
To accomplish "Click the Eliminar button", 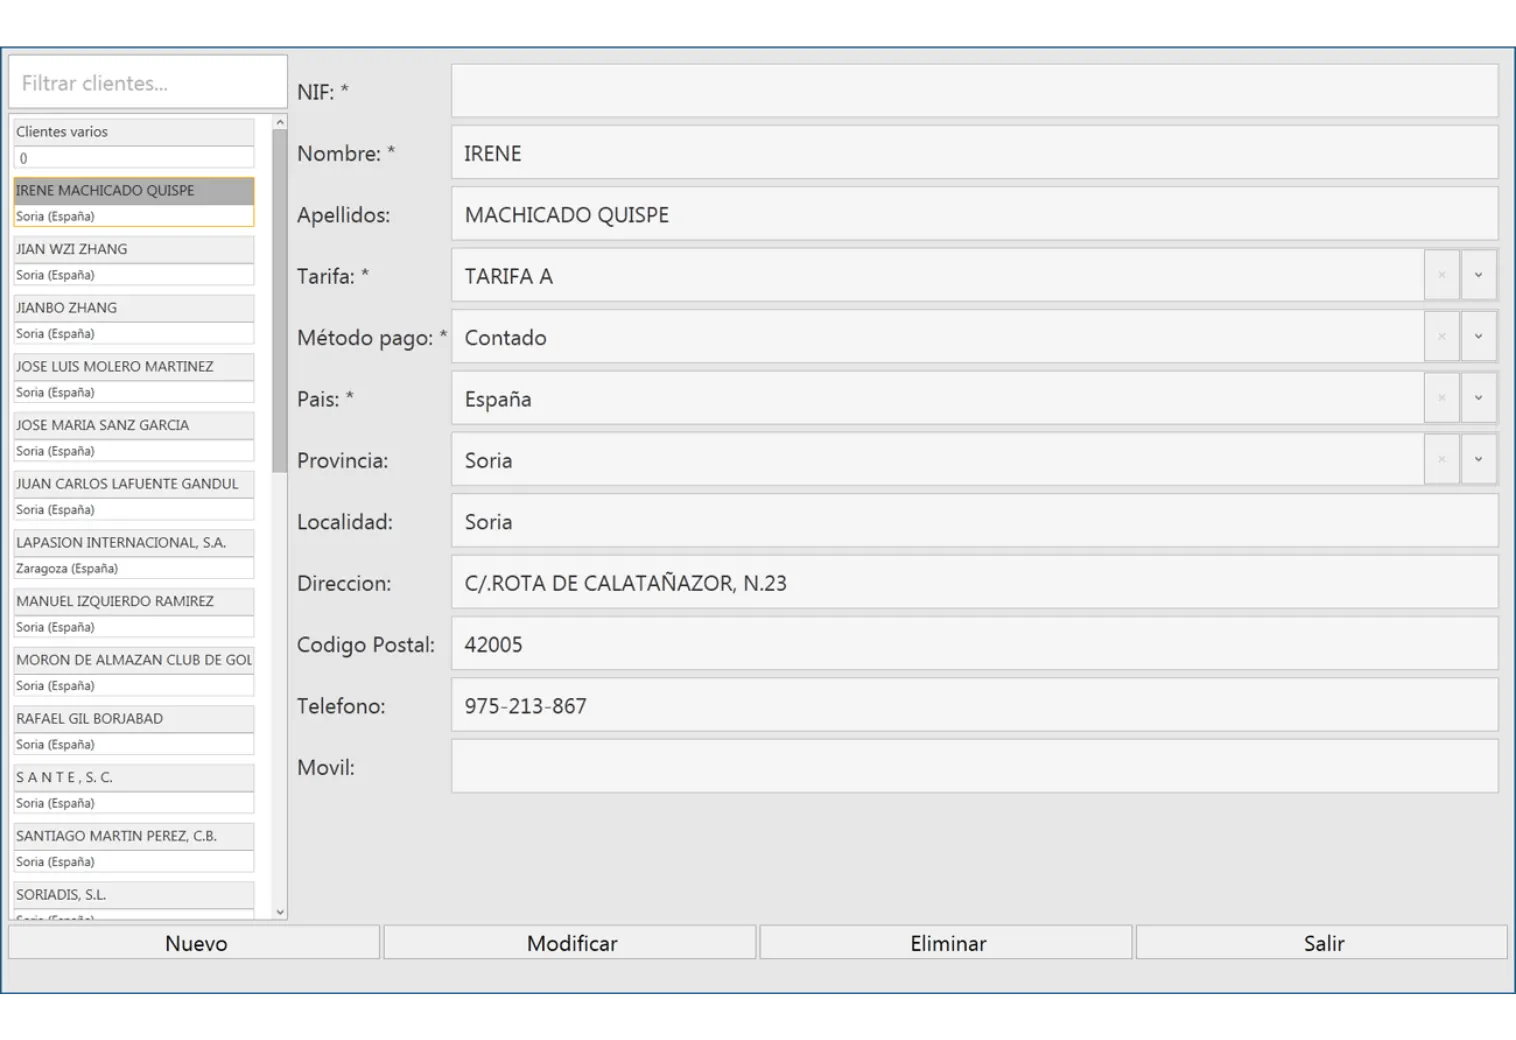I will tap(947, 943).
